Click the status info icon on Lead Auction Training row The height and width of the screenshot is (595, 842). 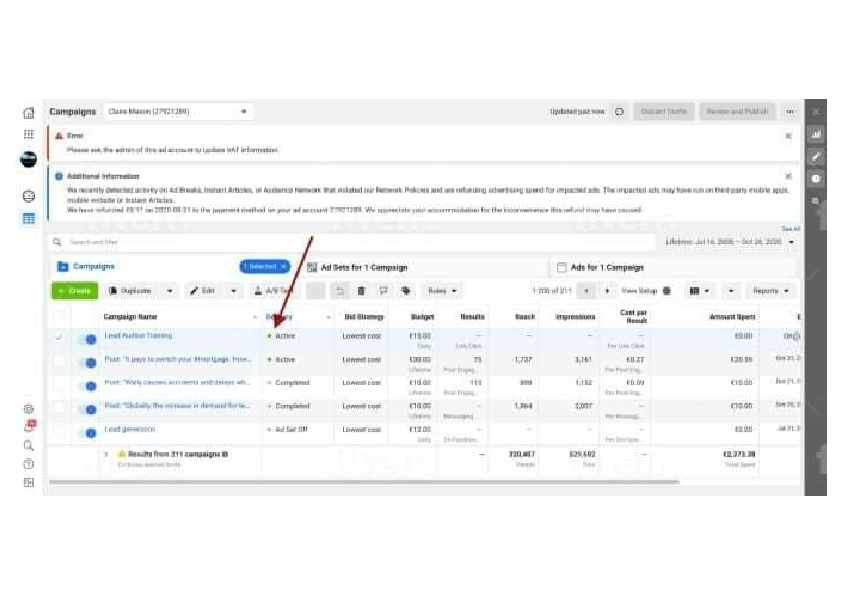click(x=796, y=337)
